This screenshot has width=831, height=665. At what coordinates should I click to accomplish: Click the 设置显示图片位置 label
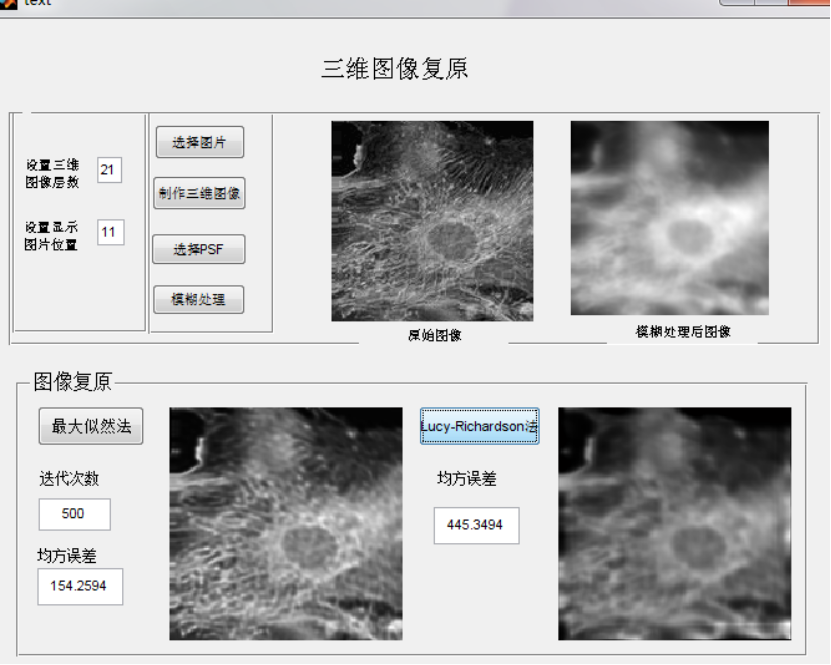tap(51, 236)
